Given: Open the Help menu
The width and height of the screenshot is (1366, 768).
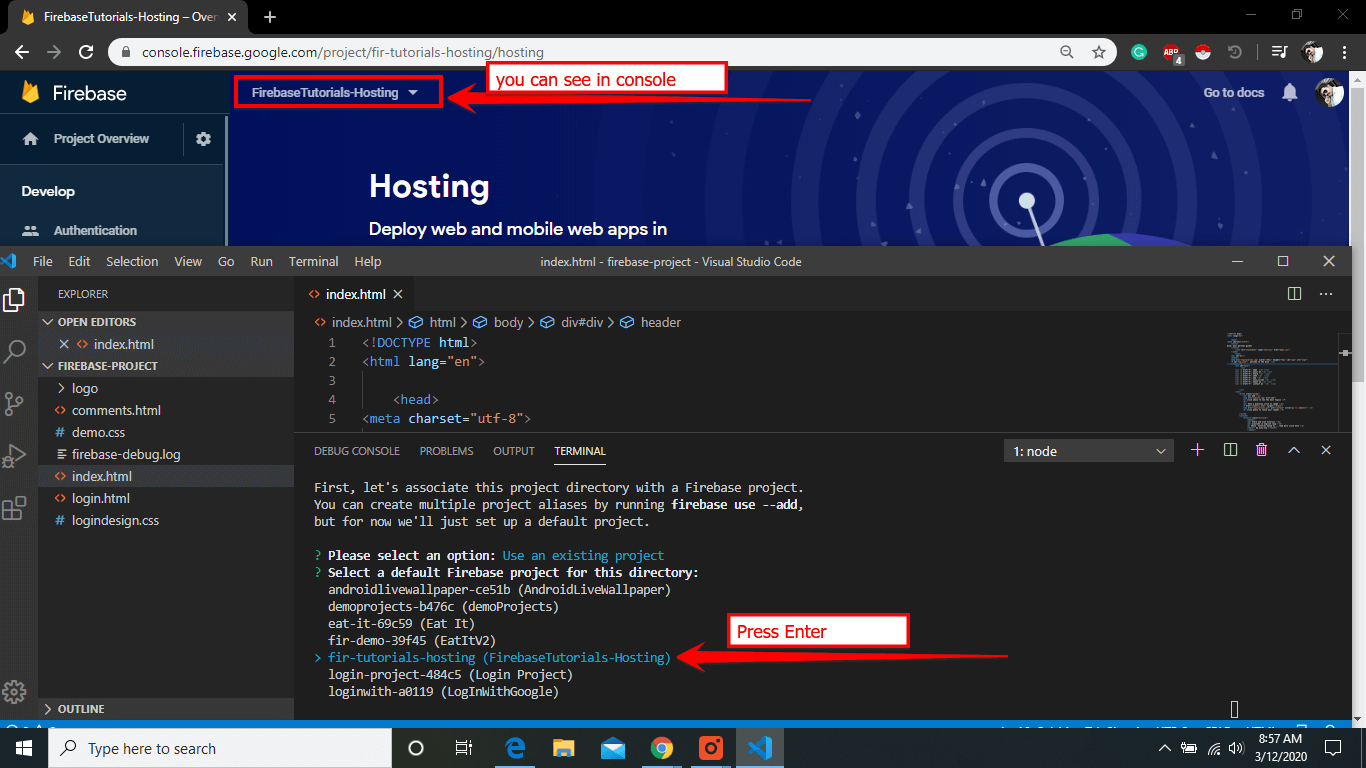Looking at the screenshot, I should click(x=368, y=261).
